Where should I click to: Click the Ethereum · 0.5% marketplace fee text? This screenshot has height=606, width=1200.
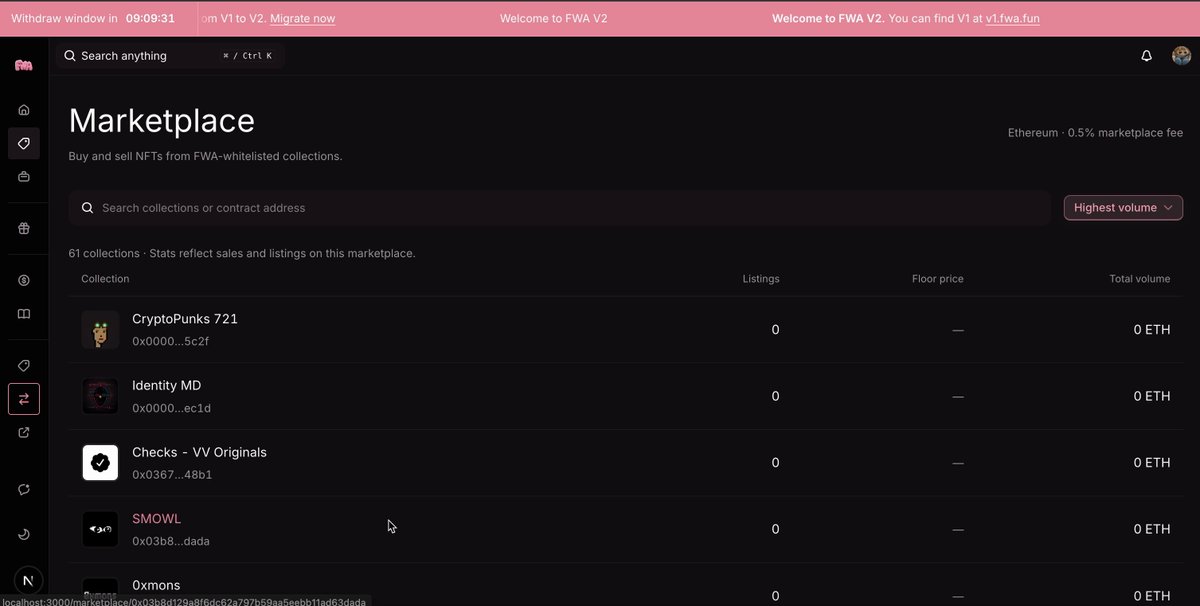click(x=1095, y=133)
